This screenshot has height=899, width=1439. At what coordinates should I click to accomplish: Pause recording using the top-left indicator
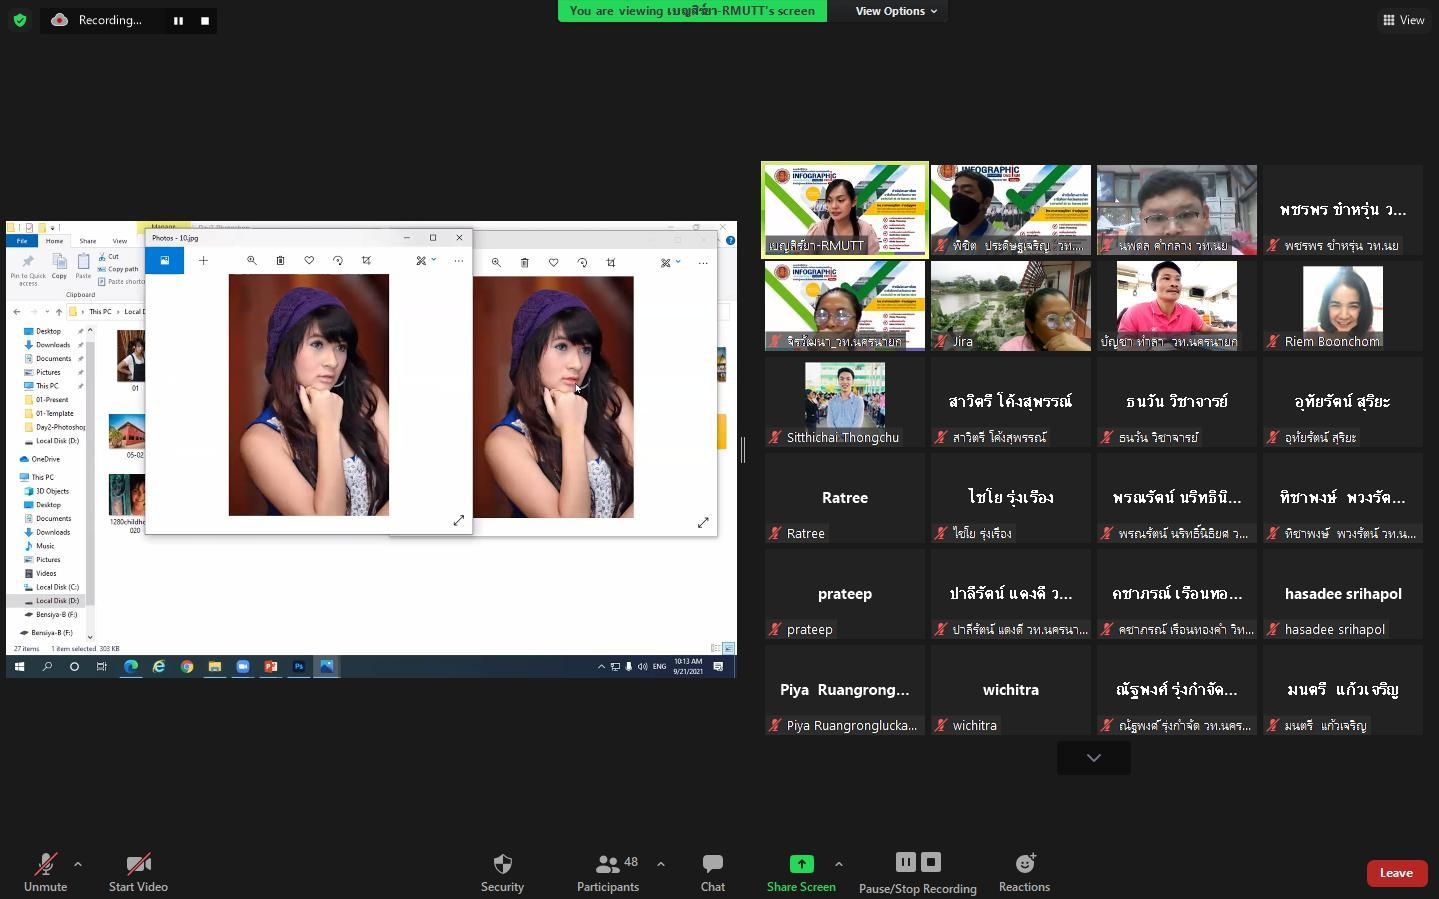(x=178, y=20)
